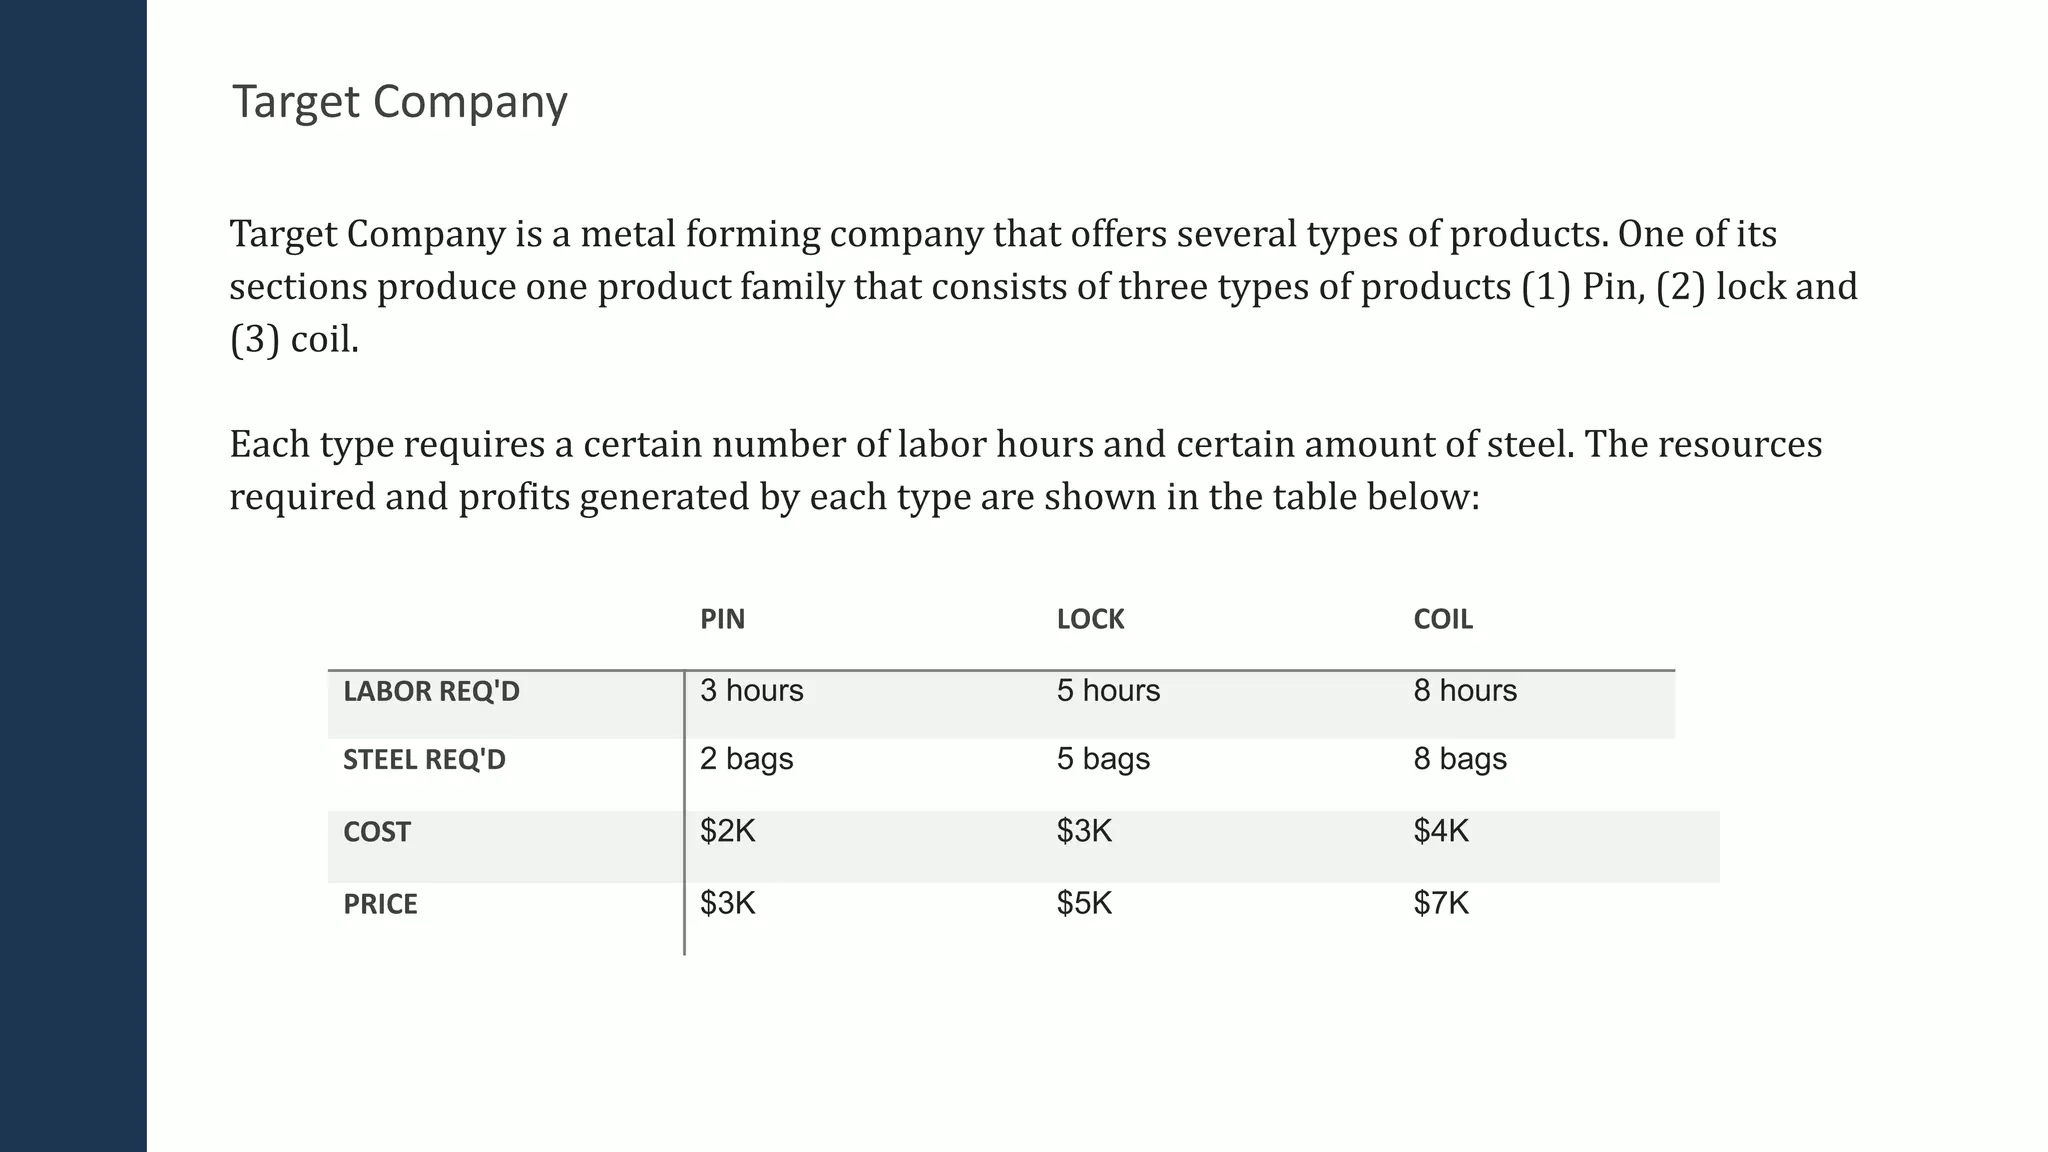Click the COST row label
Screen dimensions: 2048x1152
click(x=376, y=832)
